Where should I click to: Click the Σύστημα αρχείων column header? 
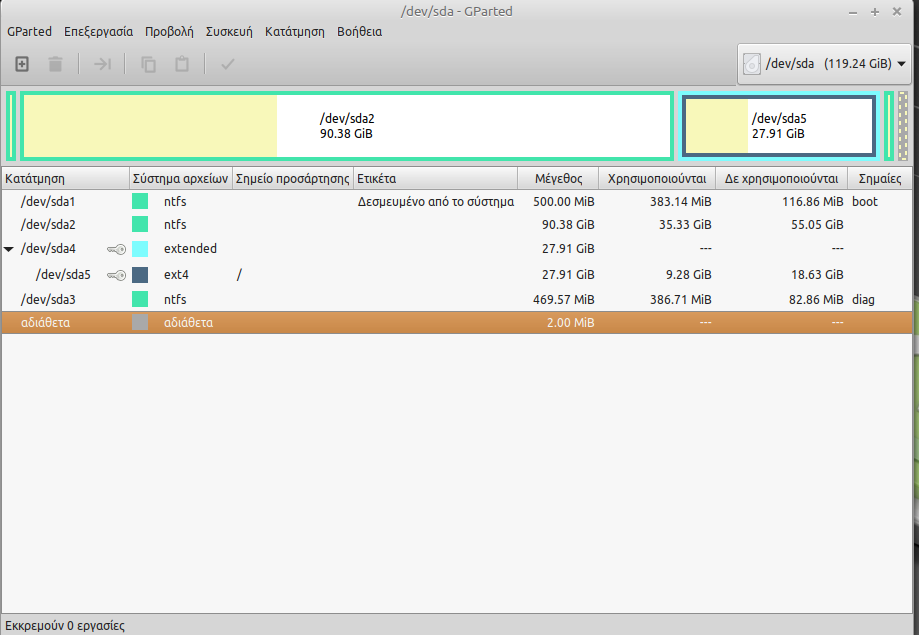[181, 178]
